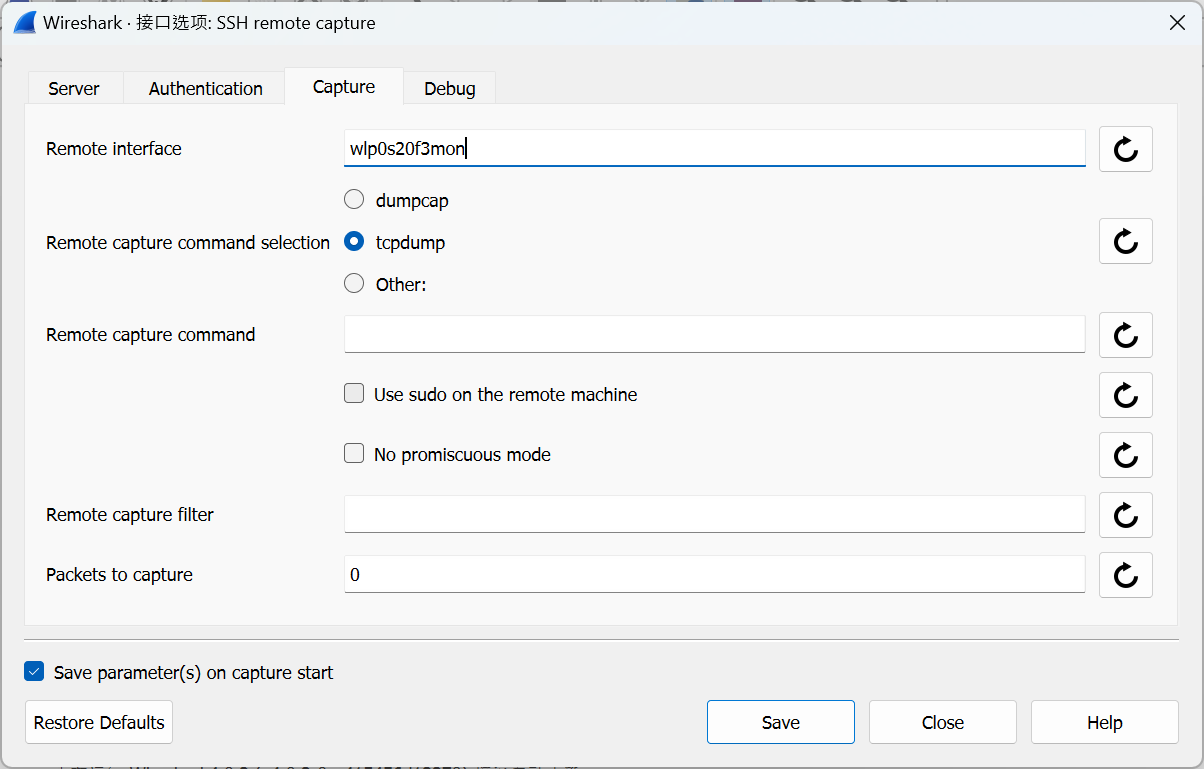Enable Use sudo on the remote machine

point(354,394)
